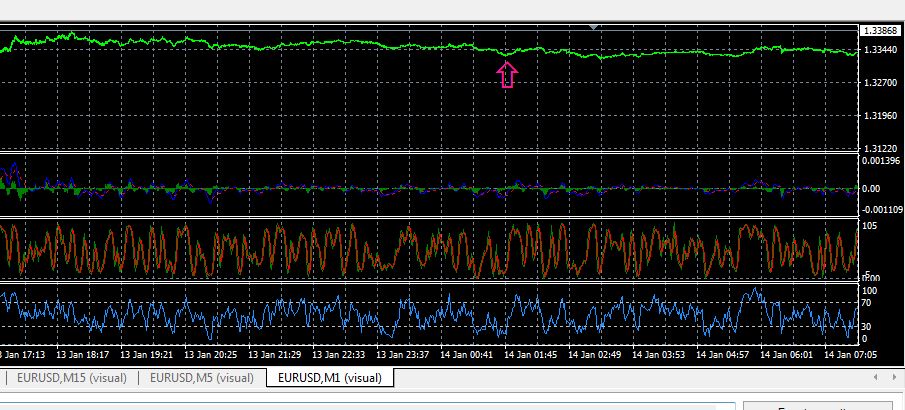Click the 14 Jan 04:57 time label
The width and height of the screenshot is (905, 410).
721,355
